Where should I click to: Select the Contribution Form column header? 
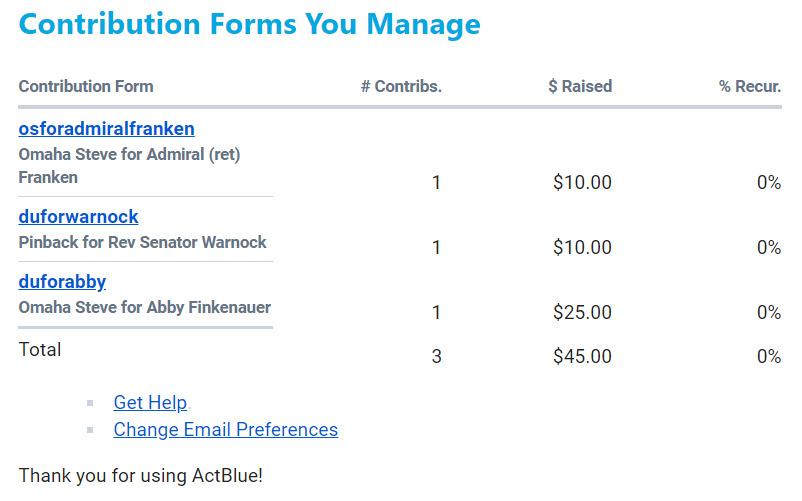[x=86, y=87]
